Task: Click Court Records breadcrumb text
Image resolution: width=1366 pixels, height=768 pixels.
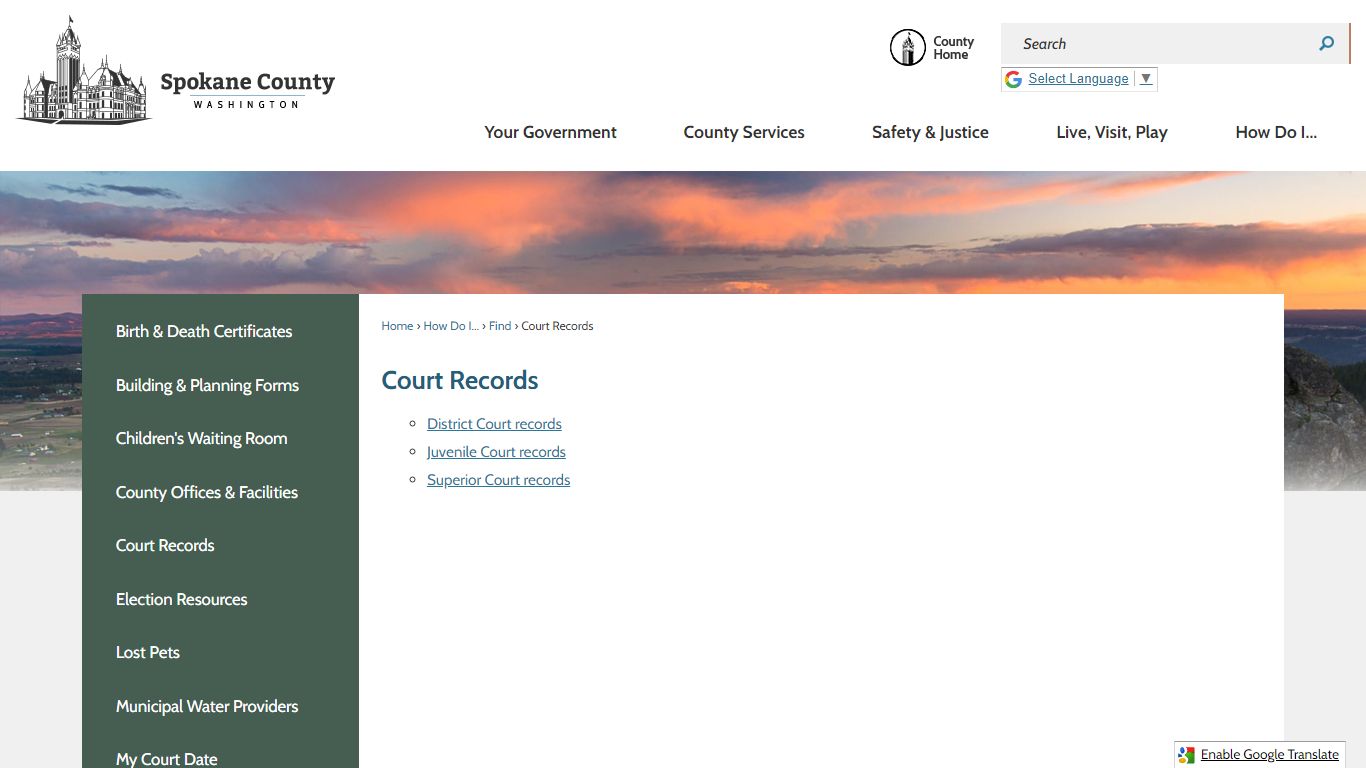Action: coord(557,326)
